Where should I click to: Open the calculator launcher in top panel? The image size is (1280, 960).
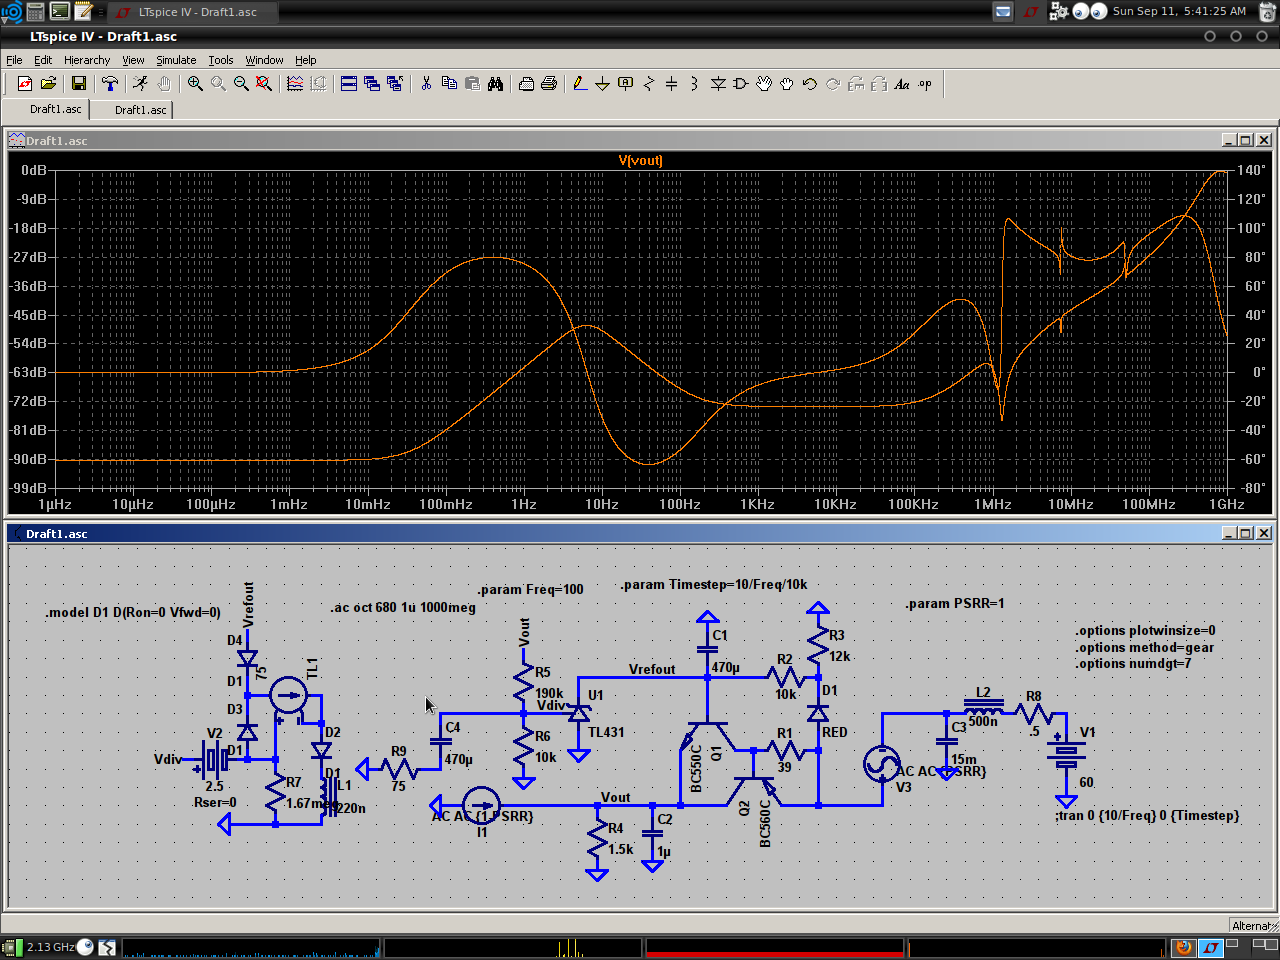point(35,12)
